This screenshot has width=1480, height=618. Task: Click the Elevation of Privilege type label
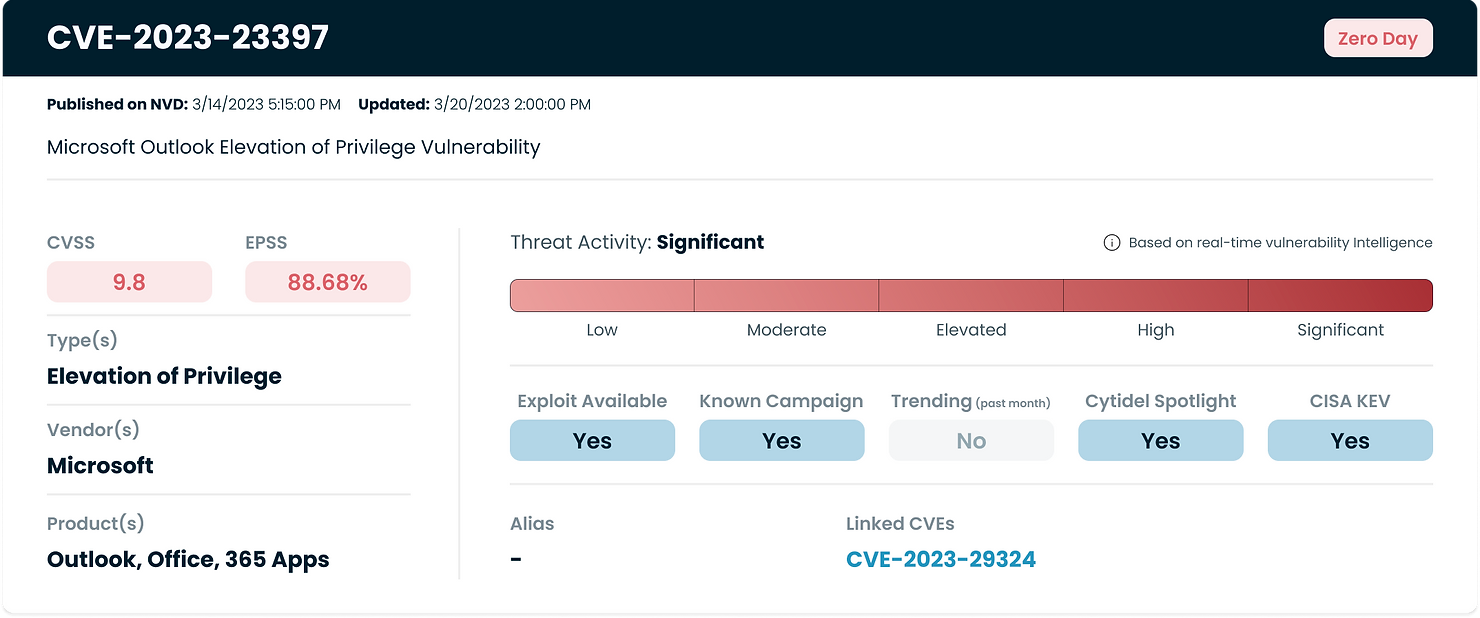click(164, 376)
